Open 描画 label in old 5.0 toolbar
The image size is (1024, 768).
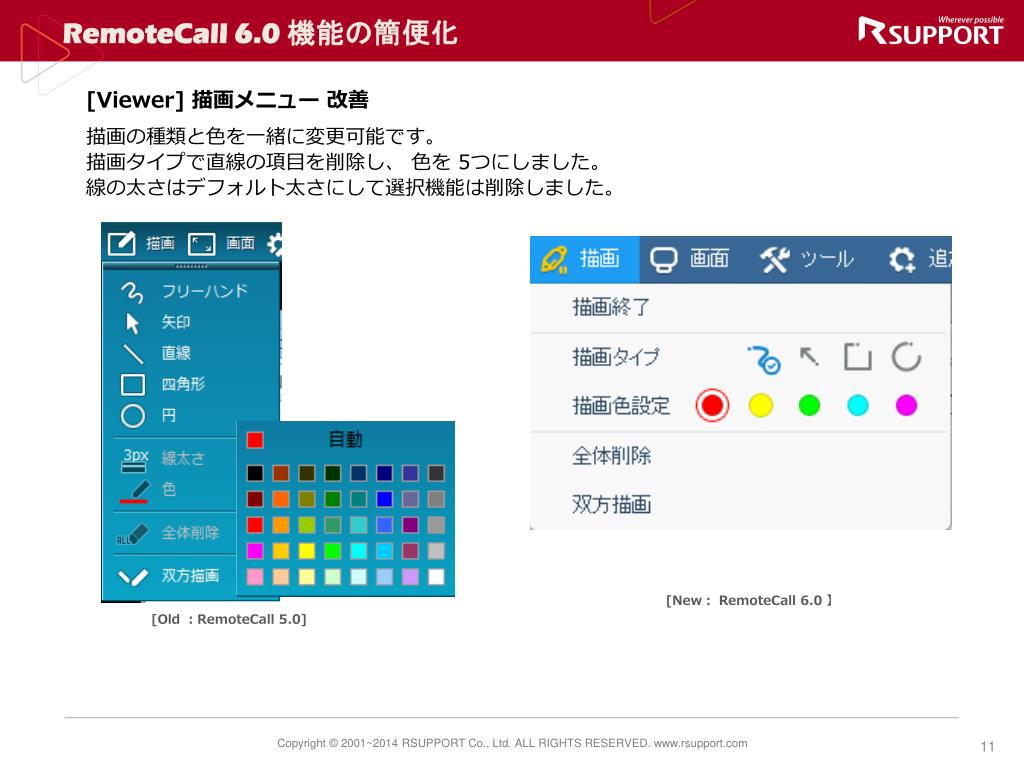tap(160, 244)
